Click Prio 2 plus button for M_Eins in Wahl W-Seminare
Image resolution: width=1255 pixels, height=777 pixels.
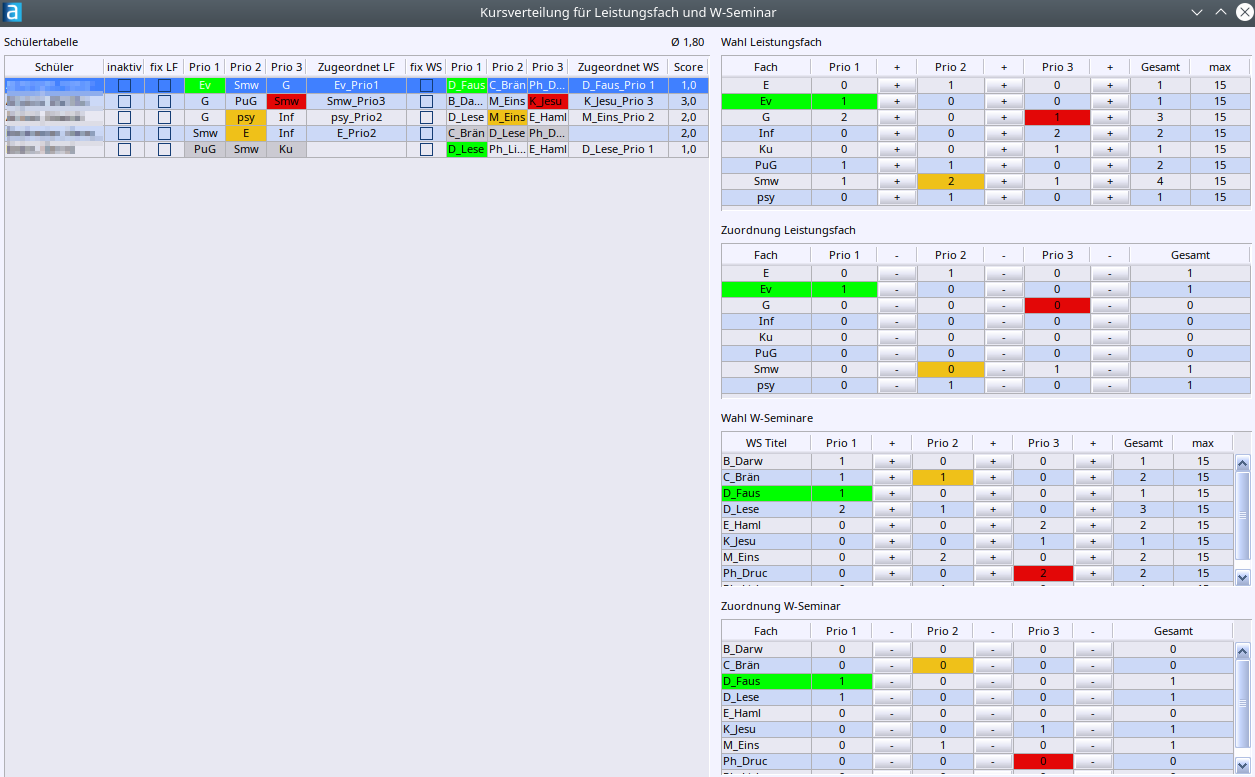tap(993, 557)
